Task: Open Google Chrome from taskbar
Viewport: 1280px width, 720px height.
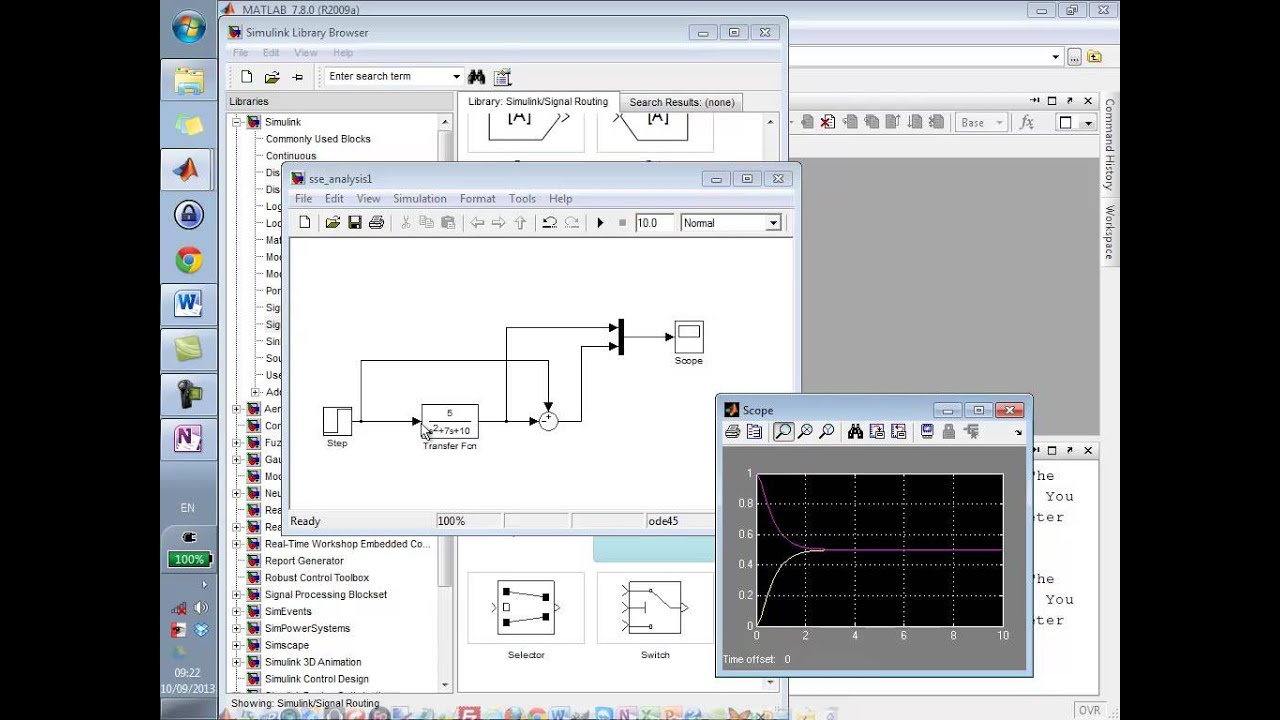Action: coord(189,261)
